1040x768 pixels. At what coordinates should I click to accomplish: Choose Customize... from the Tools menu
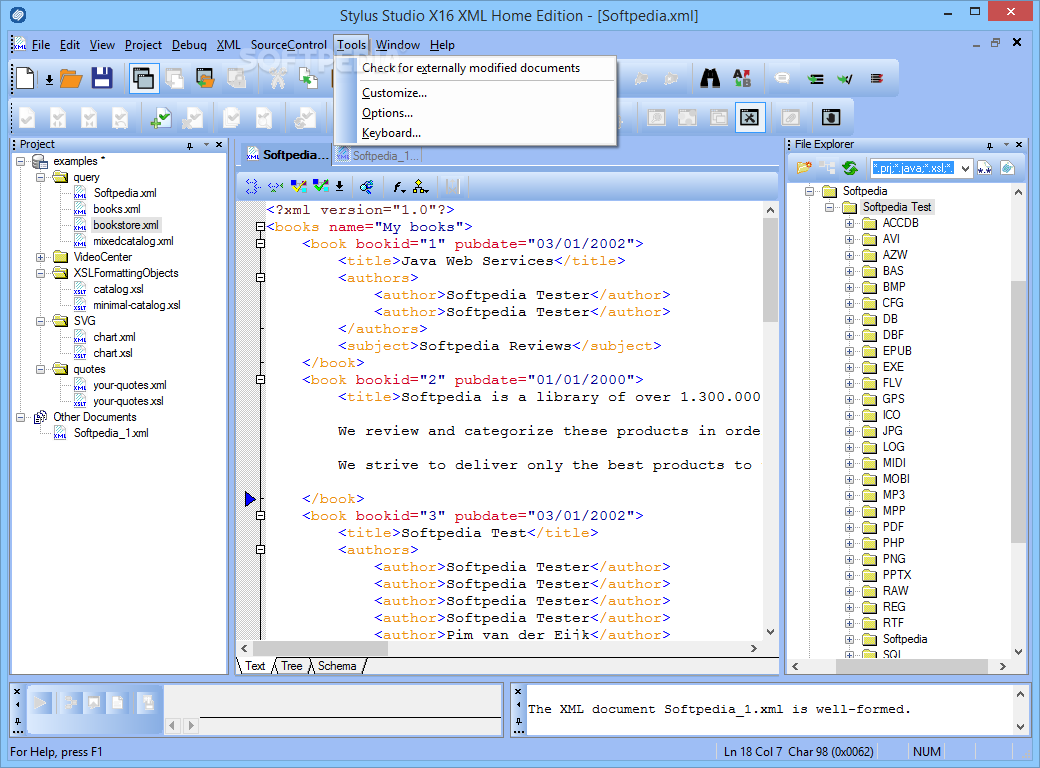tap(394, 94)
